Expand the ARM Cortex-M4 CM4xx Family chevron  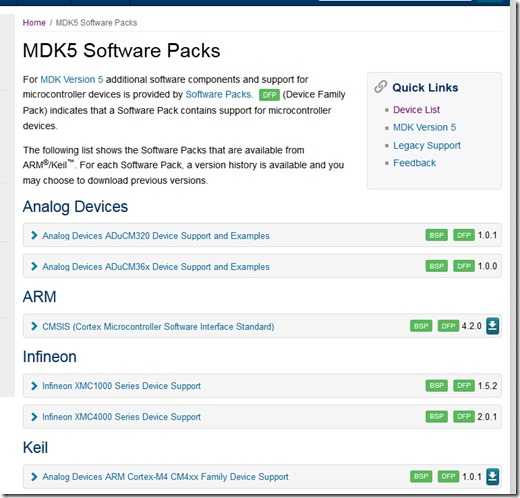tap(34, 477)
